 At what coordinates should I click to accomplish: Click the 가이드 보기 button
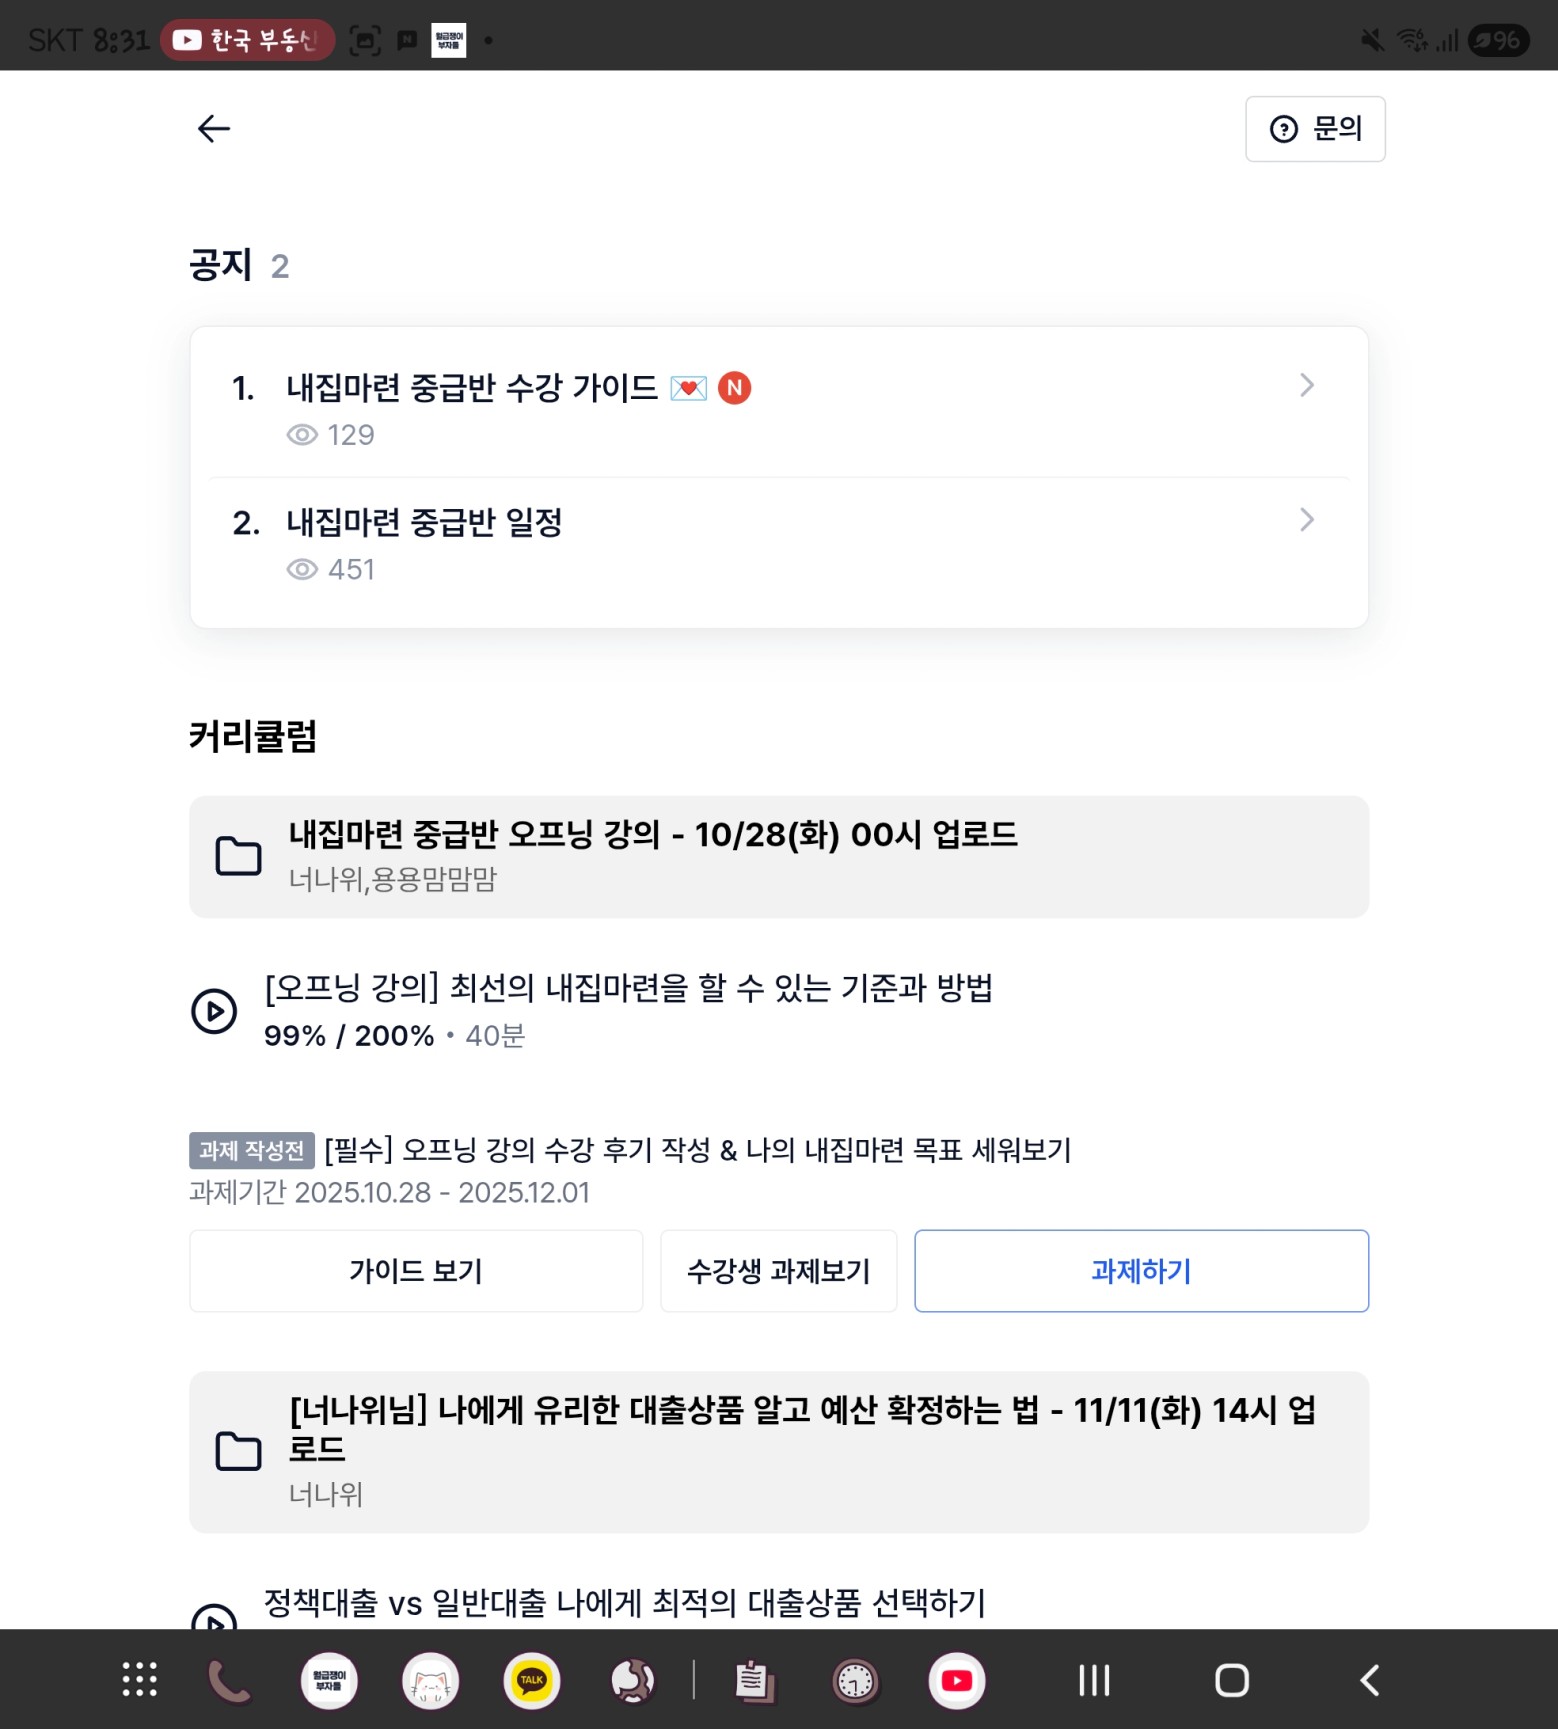(x=416, y=1271)
